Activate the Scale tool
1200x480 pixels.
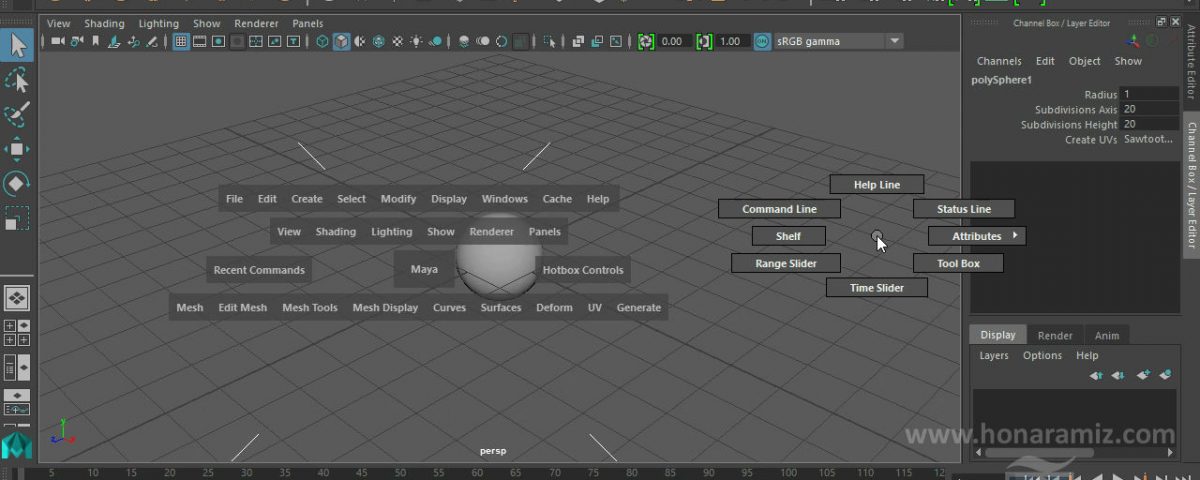click(17, 219)
